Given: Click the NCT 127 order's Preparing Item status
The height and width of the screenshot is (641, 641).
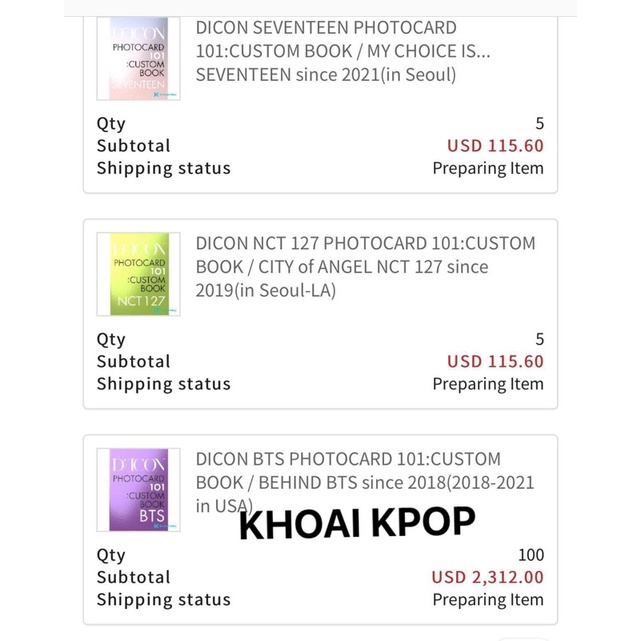Looking at the screenshot, I should tap(487, 384).
